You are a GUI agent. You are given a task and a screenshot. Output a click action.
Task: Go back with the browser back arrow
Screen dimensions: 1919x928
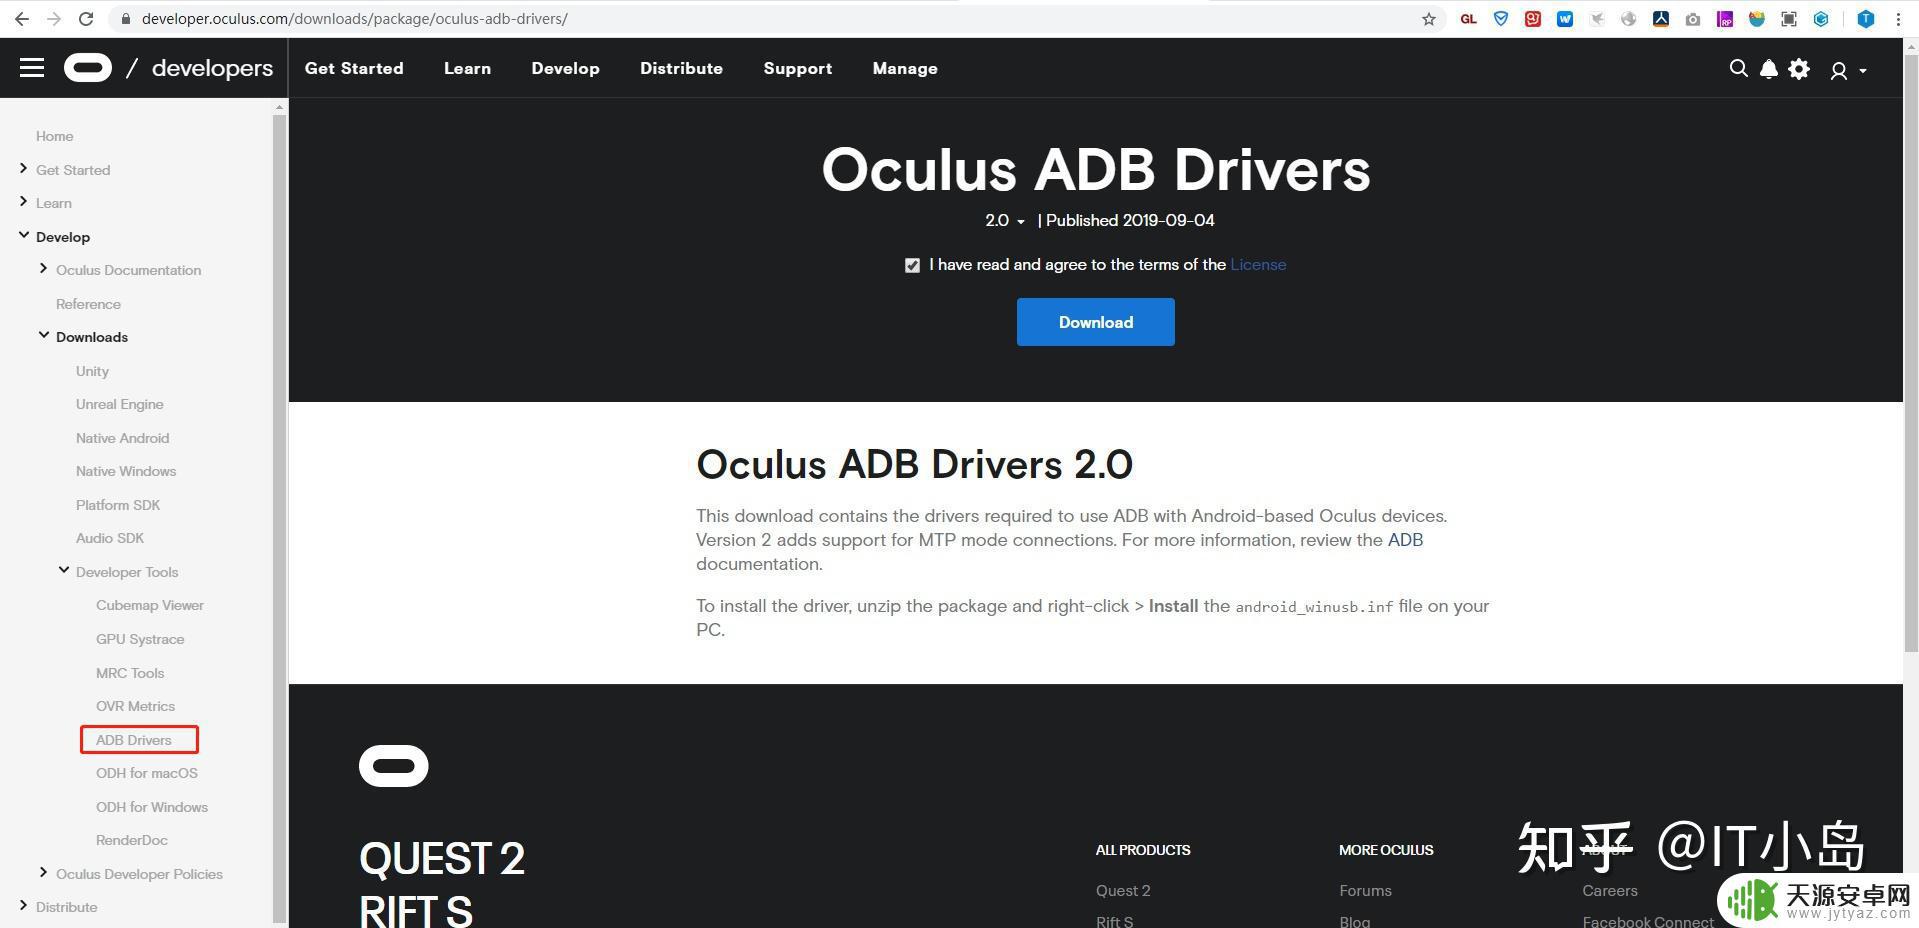coord(22,19)
